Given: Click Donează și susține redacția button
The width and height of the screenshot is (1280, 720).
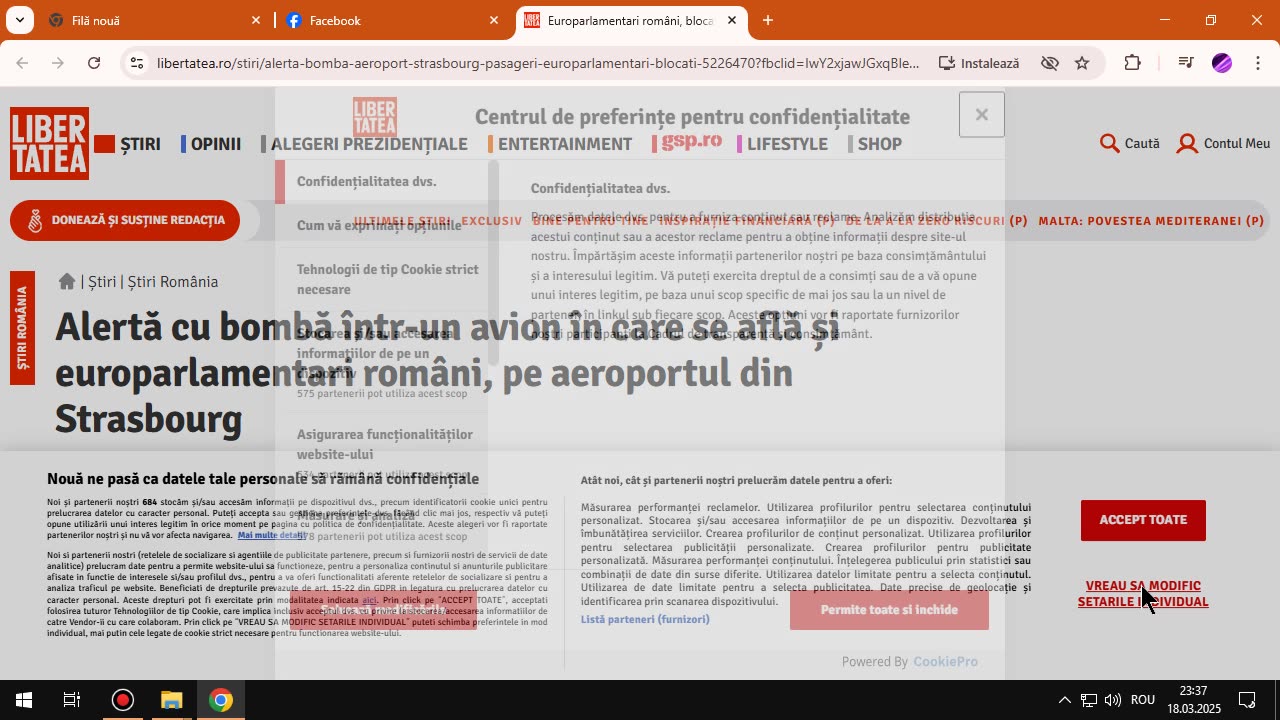Looking at the screenshot, I should (125, 220).
